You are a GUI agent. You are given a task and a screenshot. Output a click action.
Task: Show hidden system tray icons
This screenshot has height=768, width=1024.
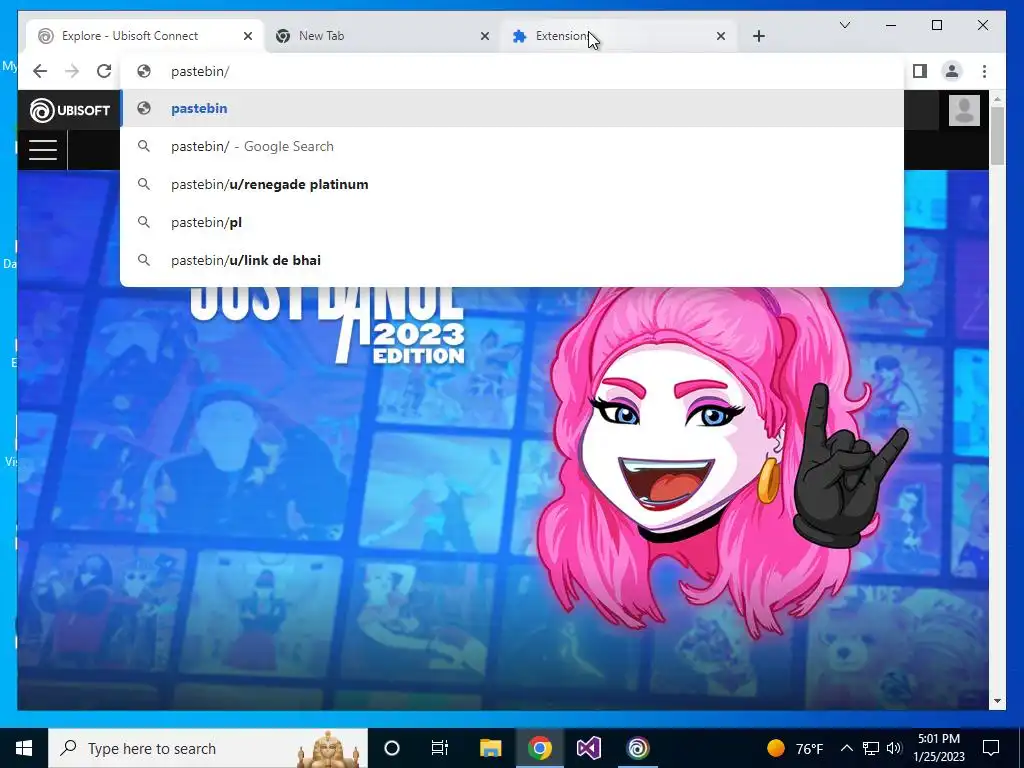846,748
